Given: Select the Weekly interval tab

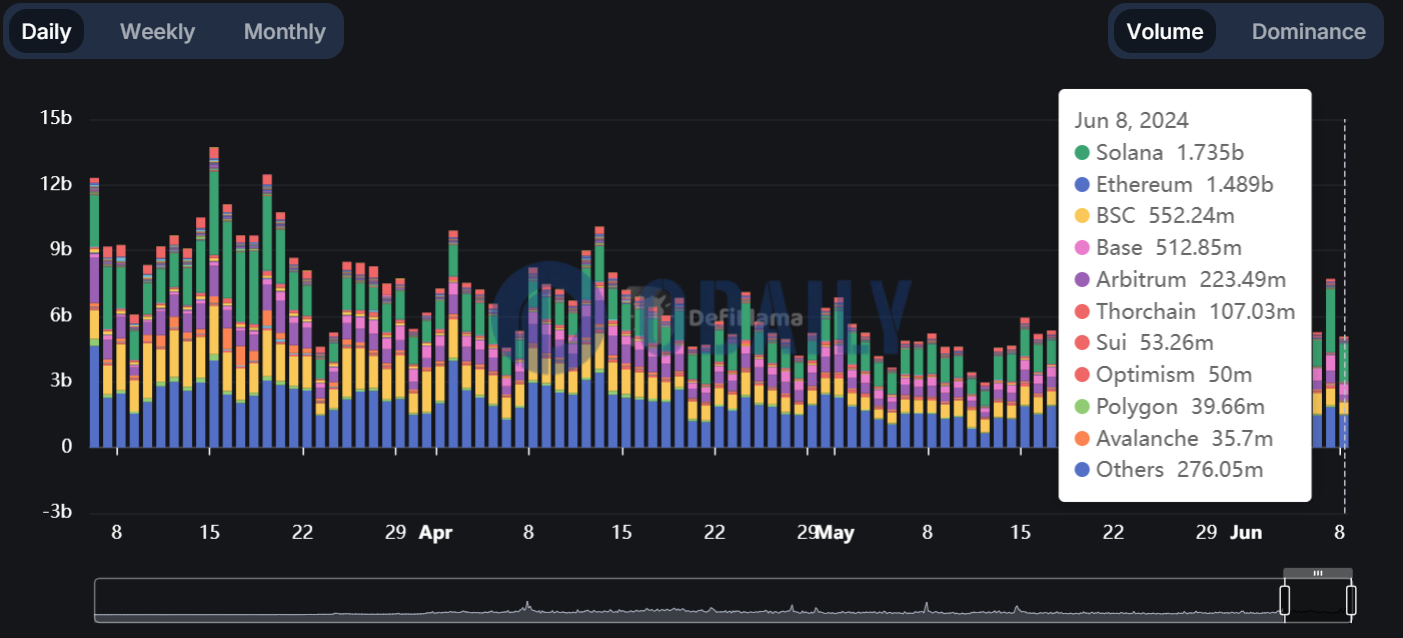Looking at the screenshot, I should [157, 31].
